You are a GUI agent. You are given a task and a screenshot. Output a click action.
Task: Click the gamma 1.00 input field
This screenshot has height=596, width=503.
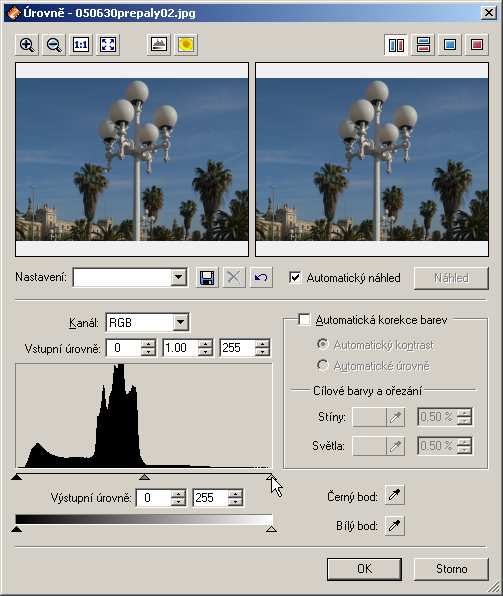click(x=180, y=348)
